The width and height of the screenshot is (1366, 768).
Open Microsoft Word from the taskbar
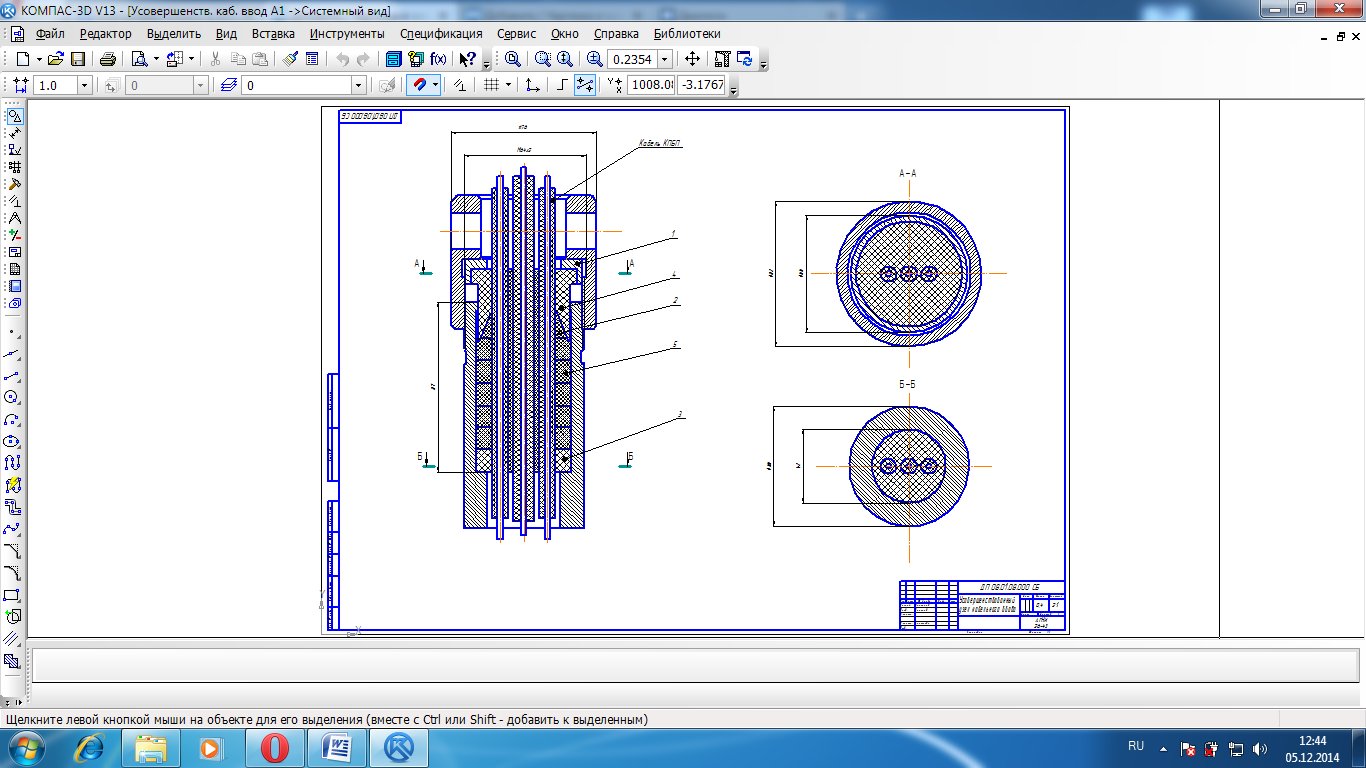[337, 748]
